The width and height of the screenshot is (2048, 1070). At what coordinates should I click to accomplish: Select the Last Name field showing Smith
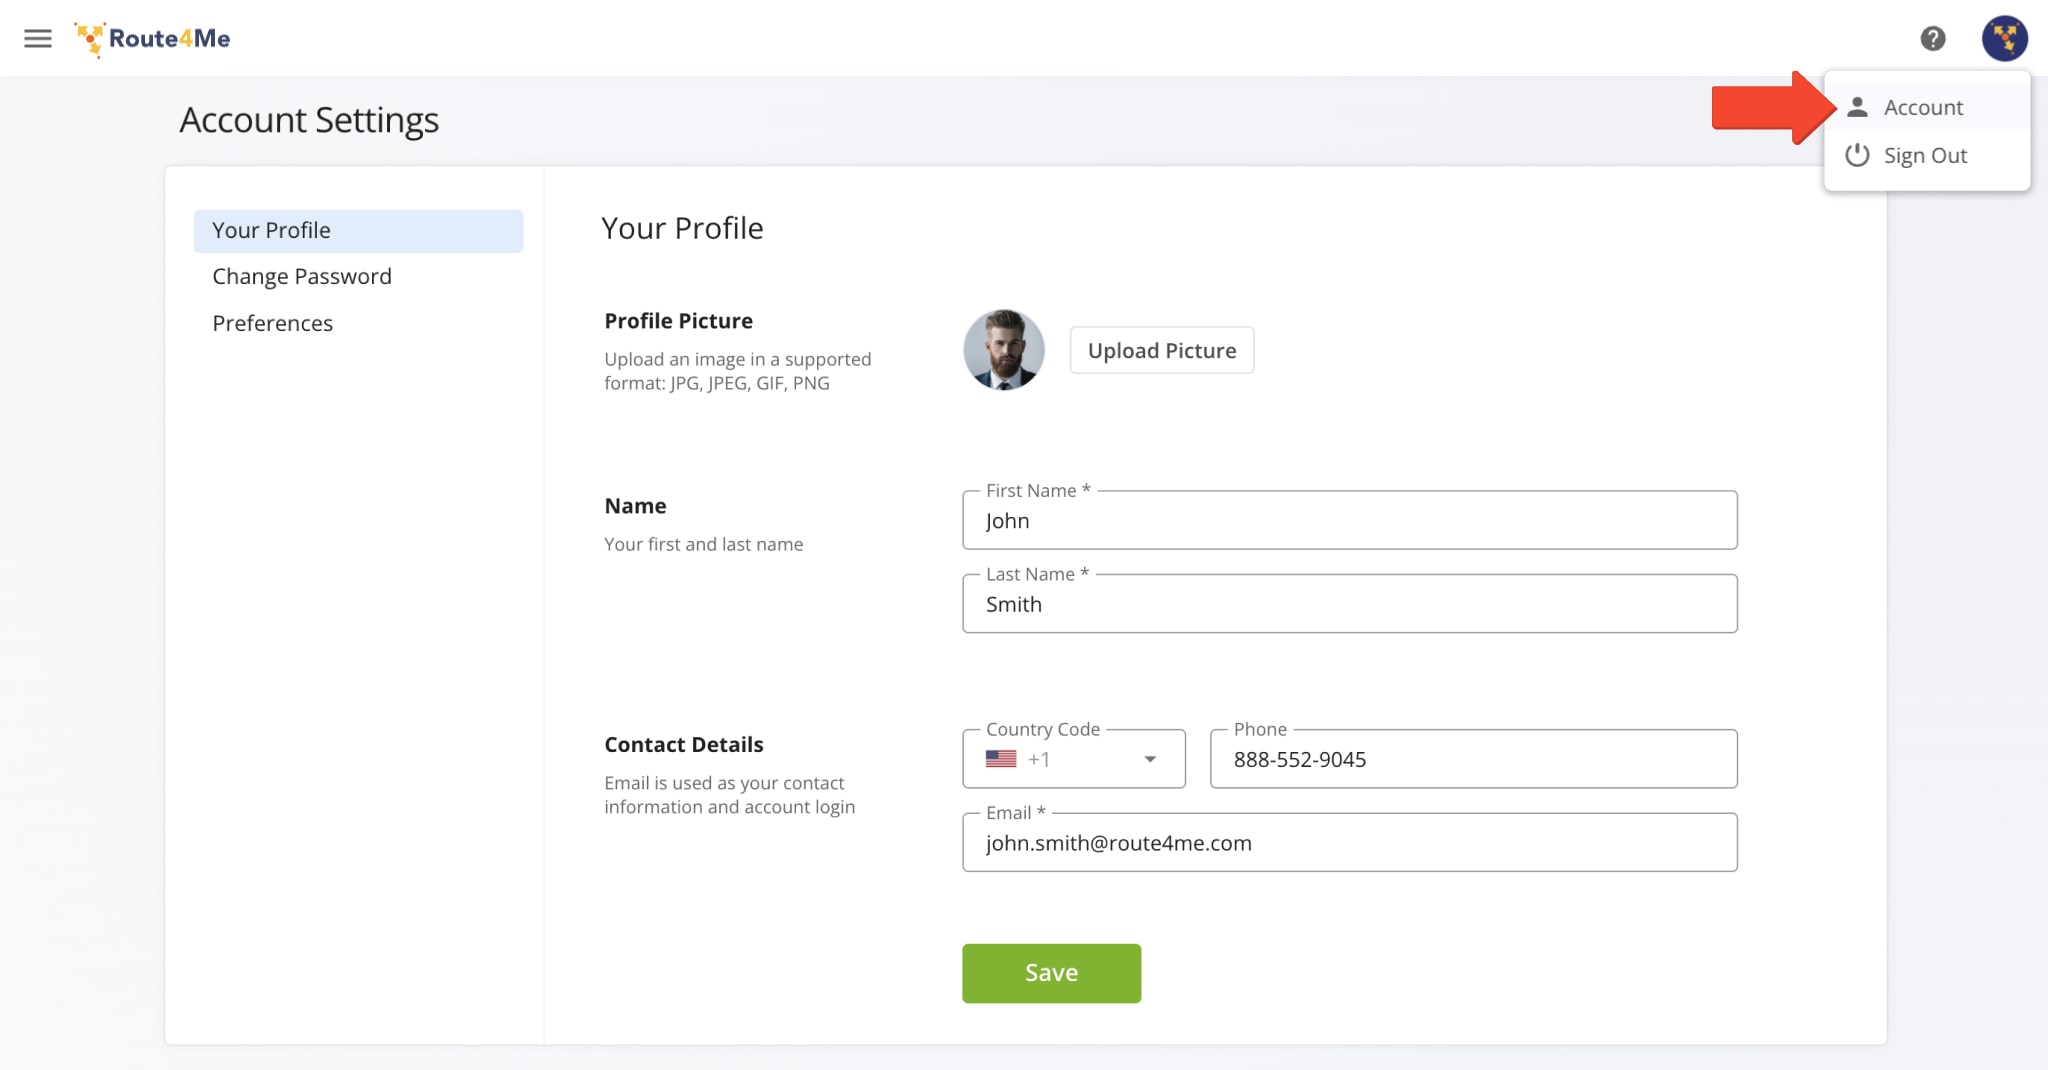(1349, 603)
